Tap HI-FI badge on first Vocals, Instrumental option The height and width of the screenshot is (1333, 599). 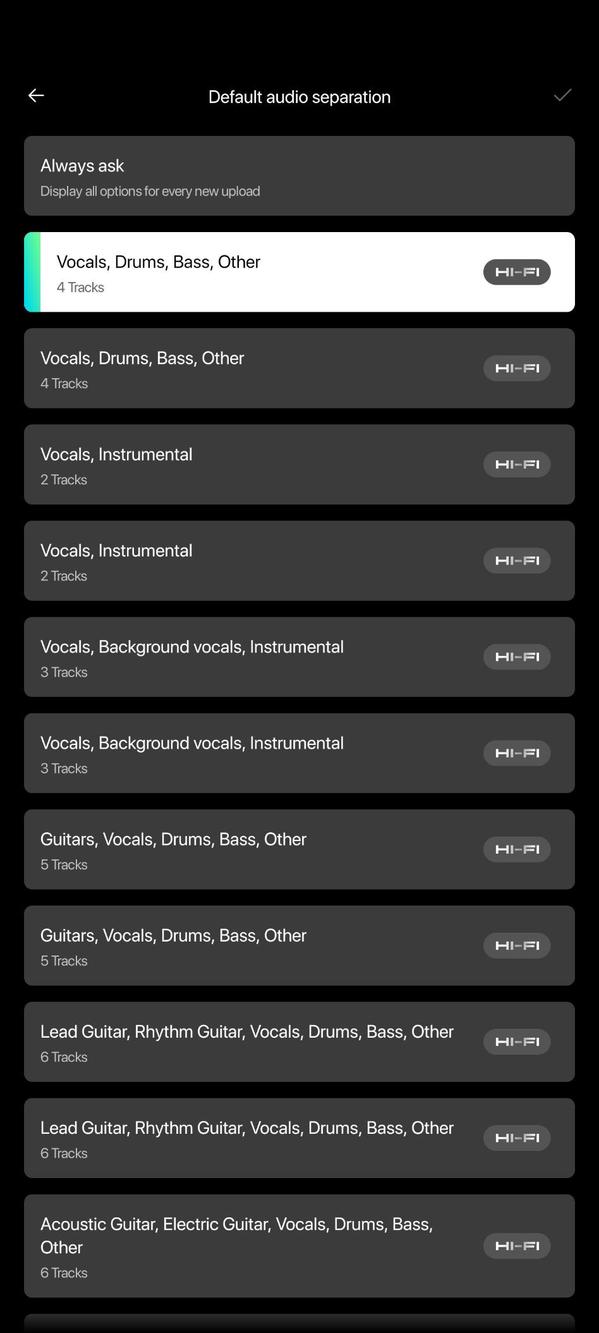coord(517,464)
